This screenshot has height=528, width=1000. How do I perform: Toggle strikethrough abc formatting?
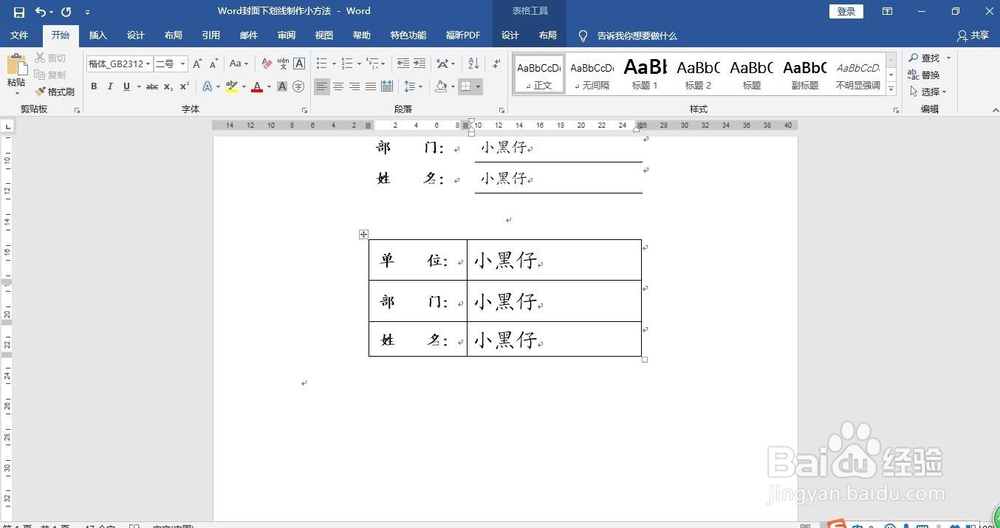151,87
